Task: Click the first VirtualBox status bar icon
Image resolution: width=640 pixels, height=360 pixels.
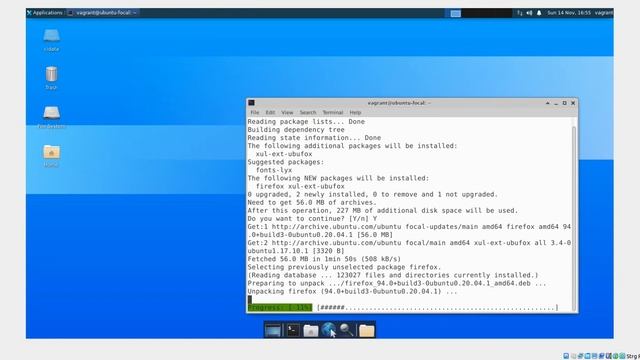Action: pos(566,356)
